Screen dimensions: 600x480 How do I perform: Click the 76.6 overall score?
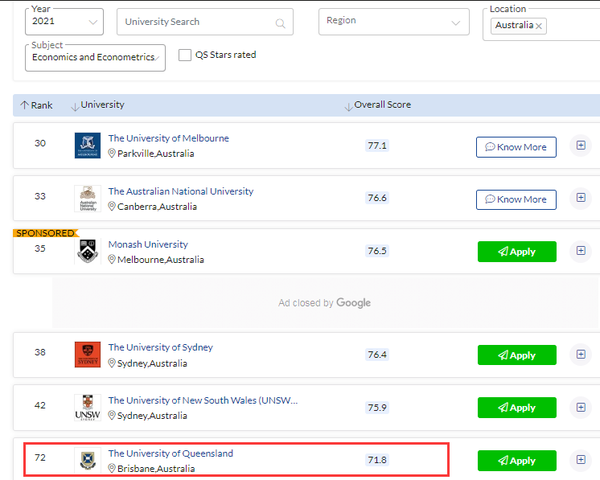click(377, 198)
